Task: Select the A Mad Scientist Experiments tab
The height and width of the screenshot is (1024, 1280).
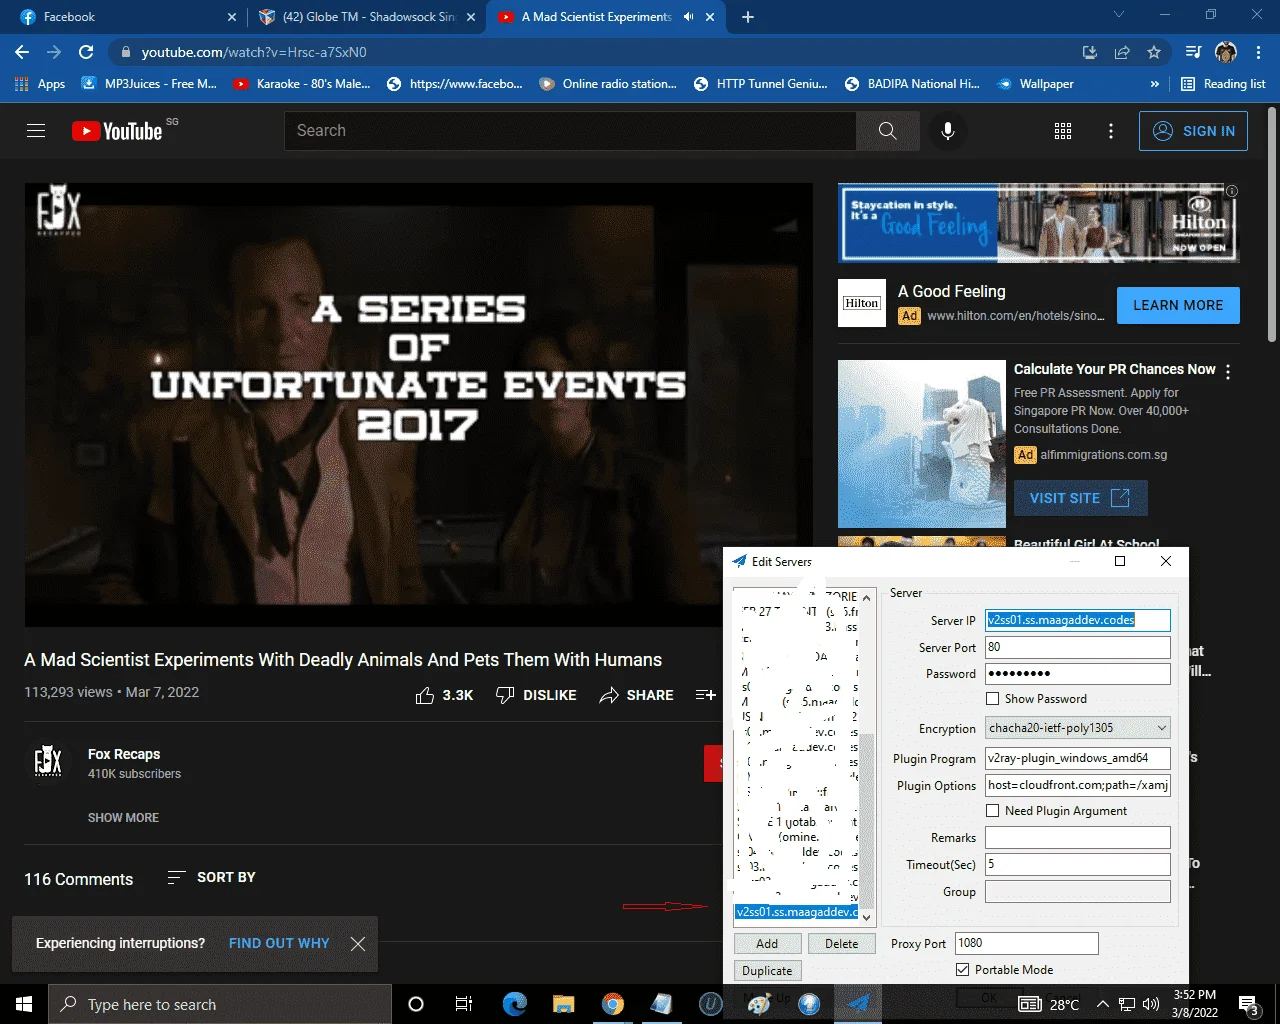Action: 606,17
